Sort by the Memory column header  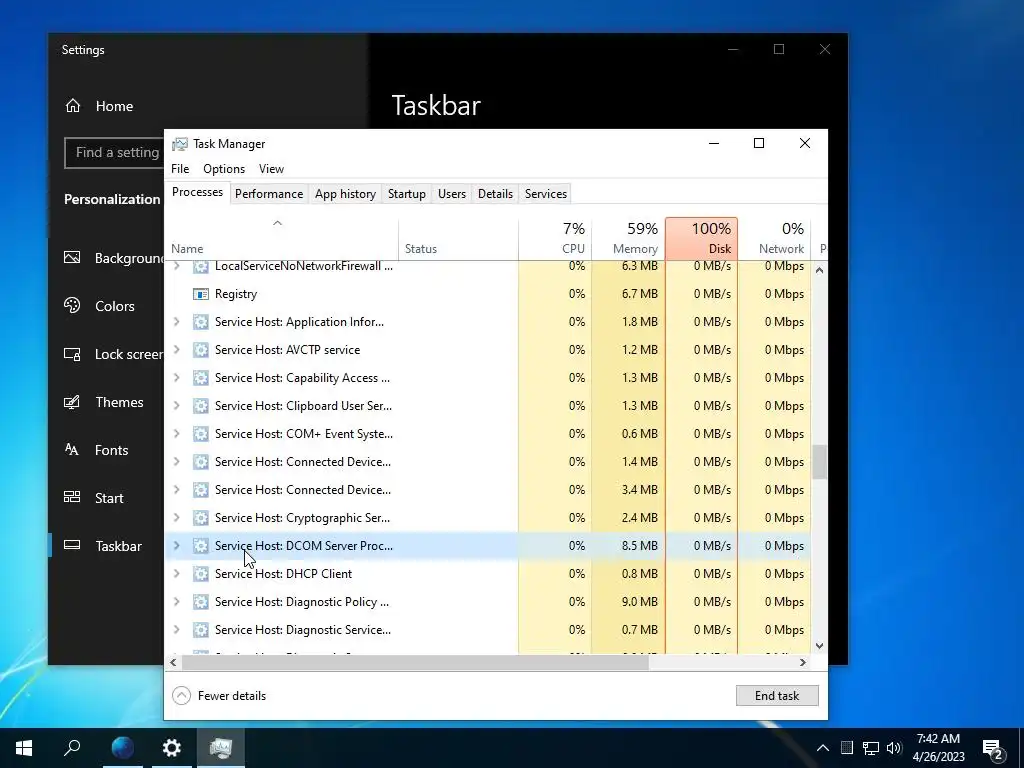(x=628, y=238)
